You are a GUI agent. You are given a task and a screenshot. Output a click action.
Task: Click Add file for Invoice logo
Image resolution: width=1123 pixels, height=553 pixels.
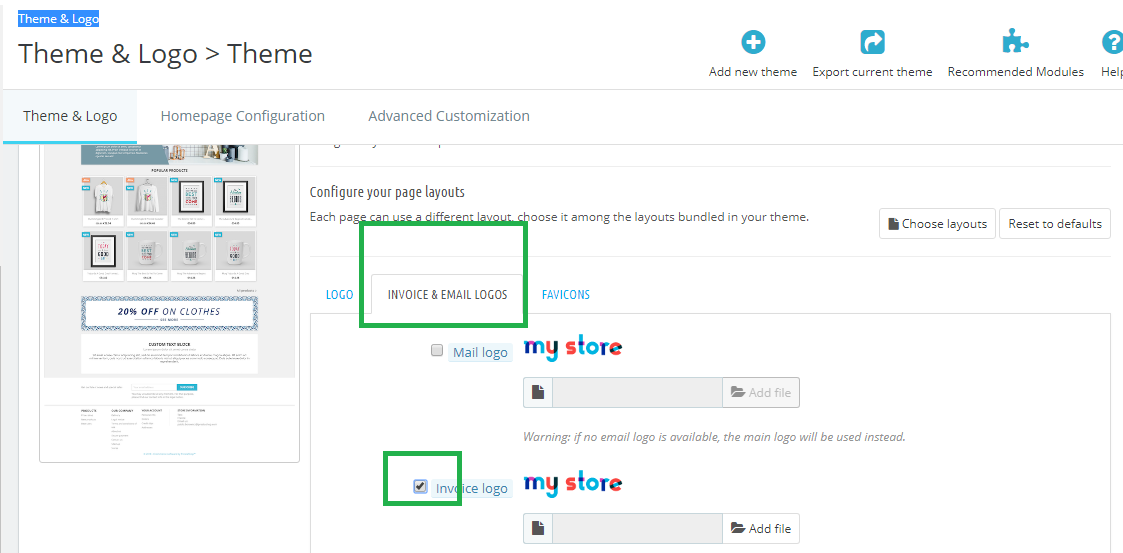[761, 529]
